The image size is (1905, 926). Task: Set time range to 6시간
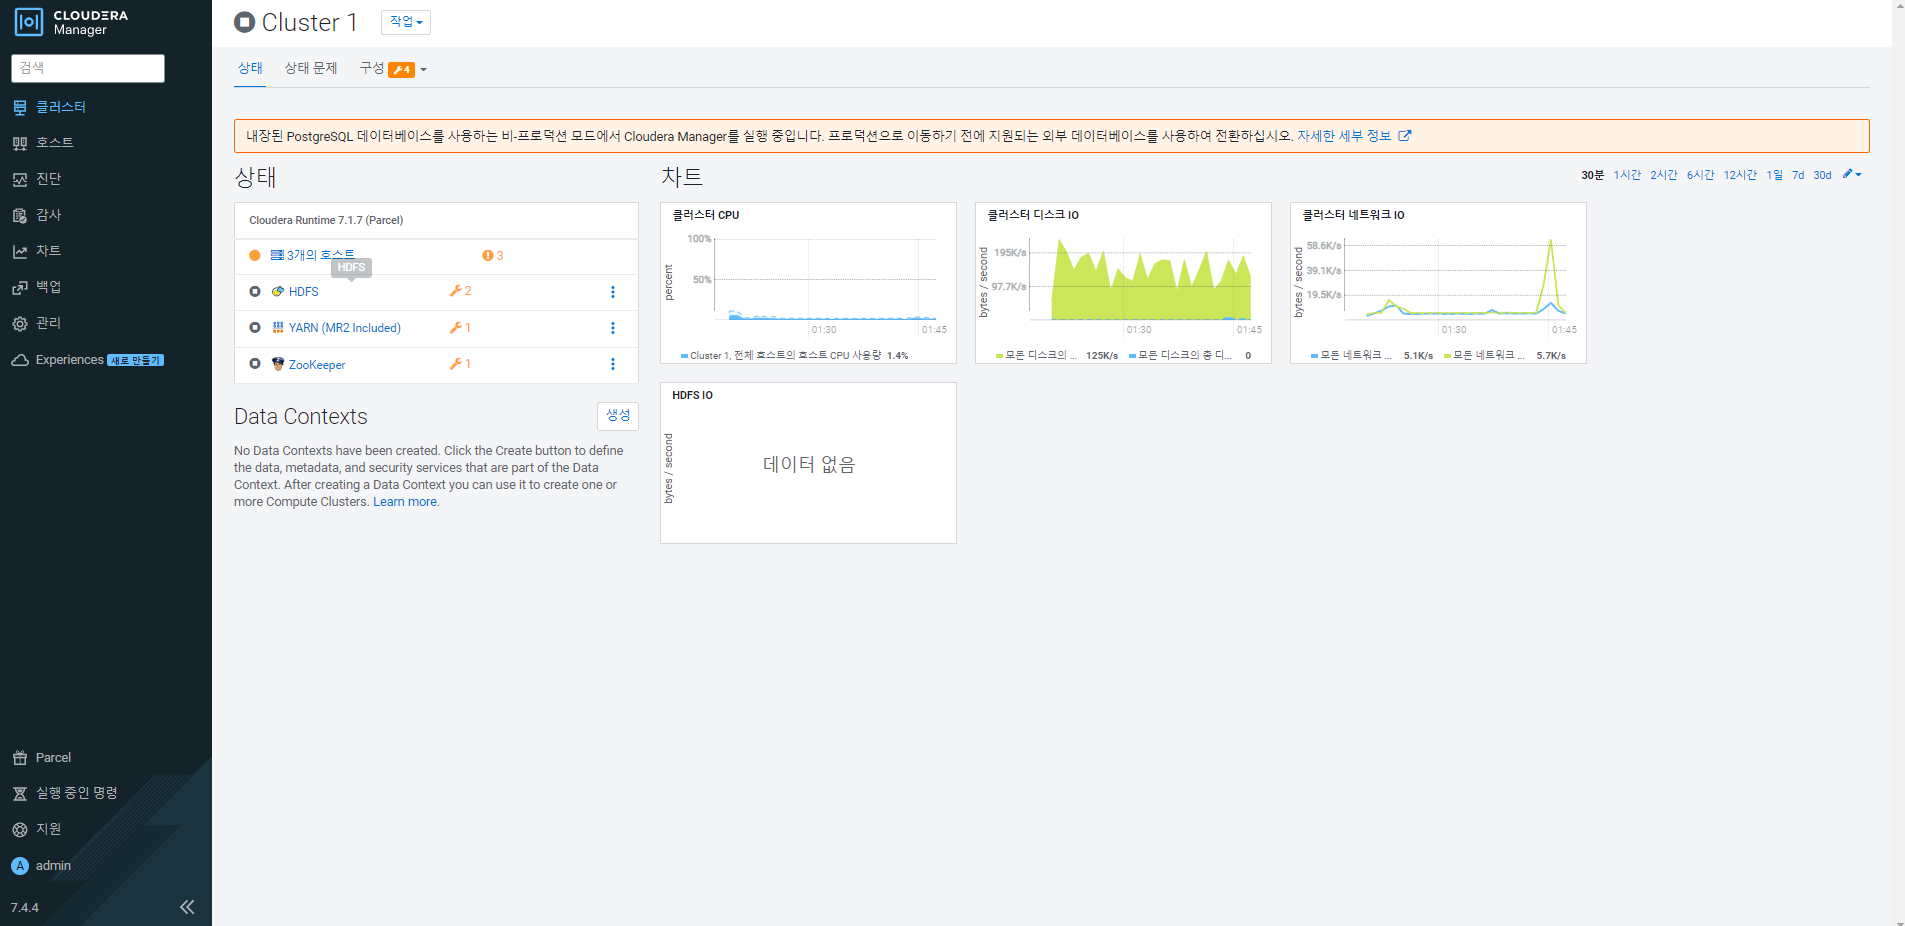[1701, 175]
